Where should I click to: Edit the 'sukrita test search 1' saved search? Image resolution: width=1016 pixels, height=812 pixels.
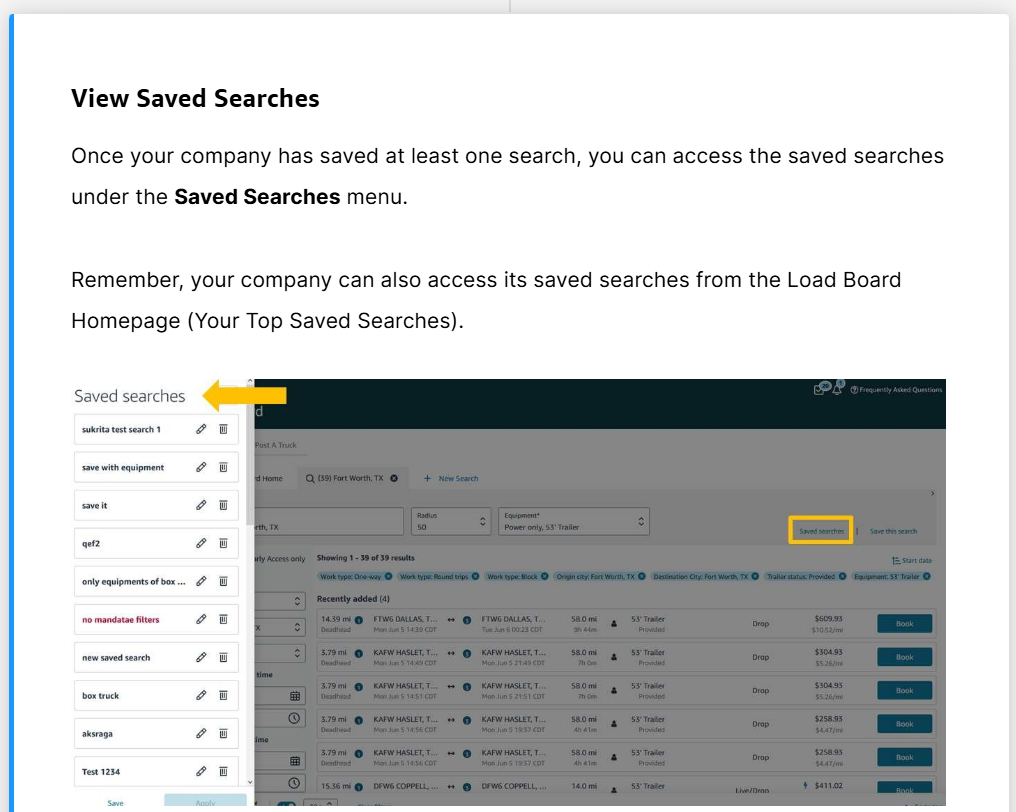[201, 429]
